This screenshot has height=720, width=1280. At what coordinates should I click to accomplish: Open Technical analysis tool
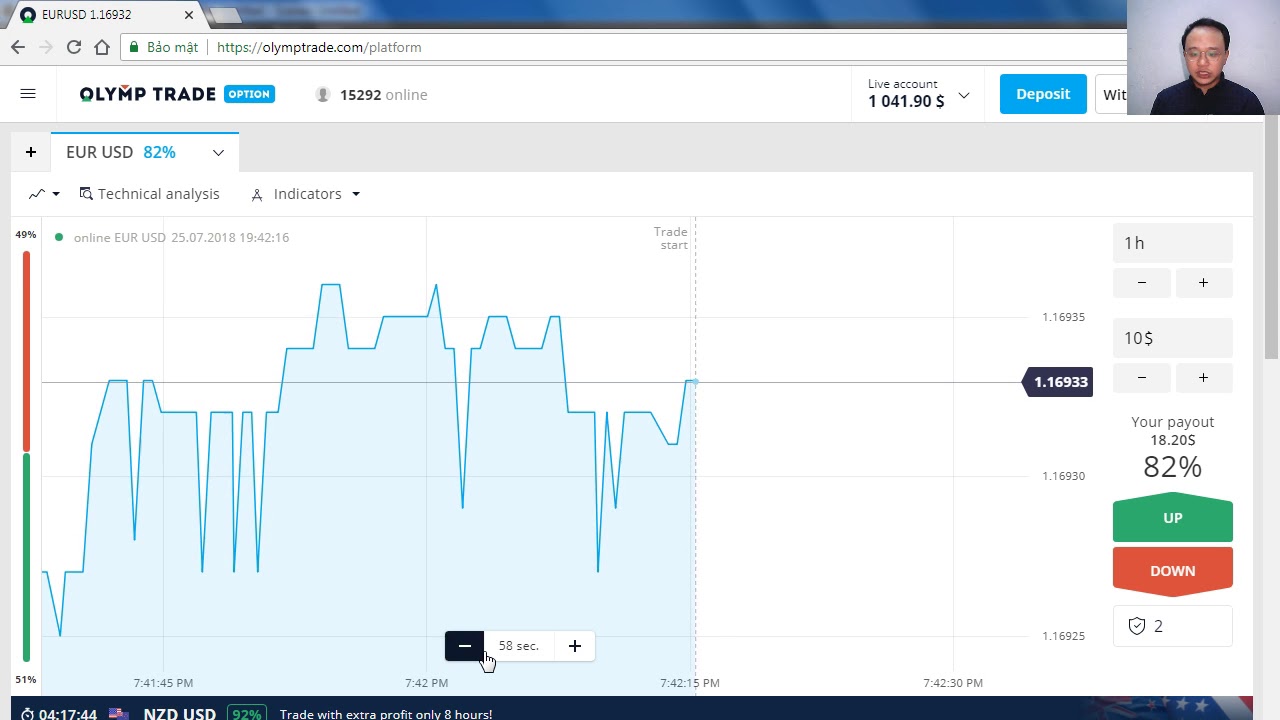pos(149,194)
